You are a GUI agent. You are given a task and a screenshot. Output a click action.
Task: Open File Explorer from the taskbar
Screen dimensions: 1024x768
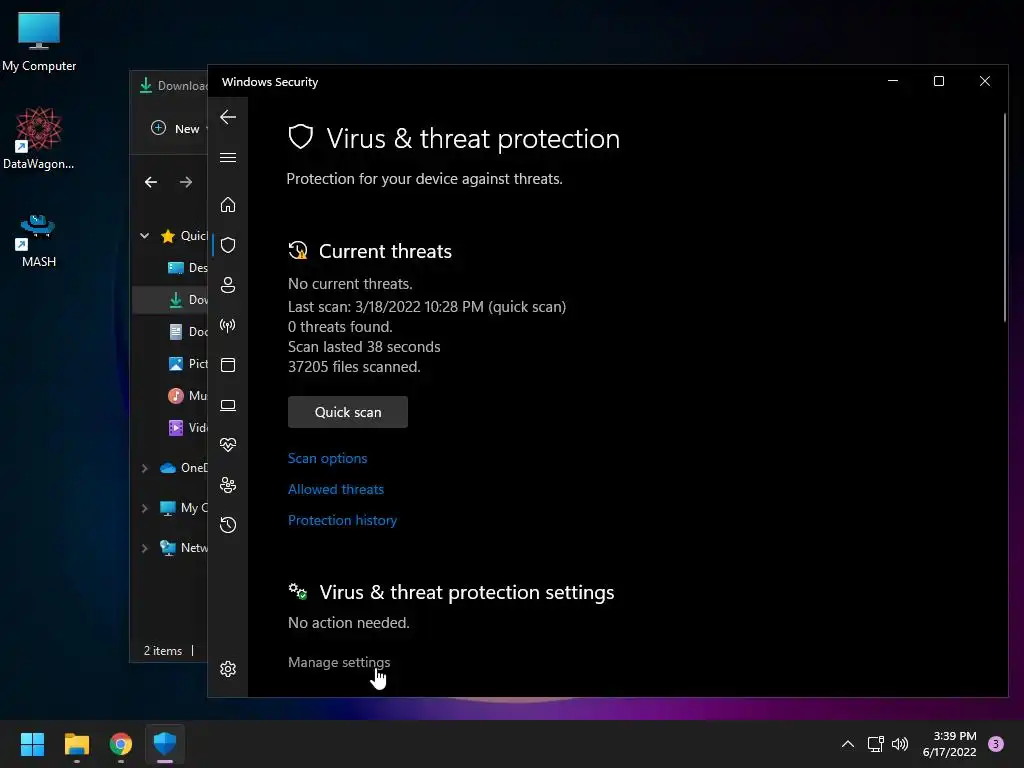point(76,744)
